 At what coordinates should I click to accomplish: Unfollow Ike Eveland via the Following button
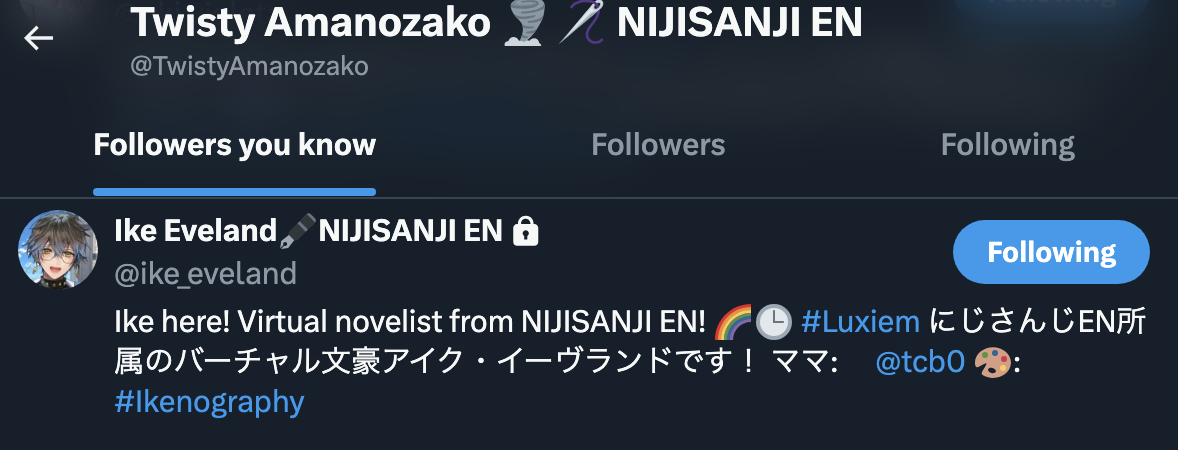coord(1051,252)
